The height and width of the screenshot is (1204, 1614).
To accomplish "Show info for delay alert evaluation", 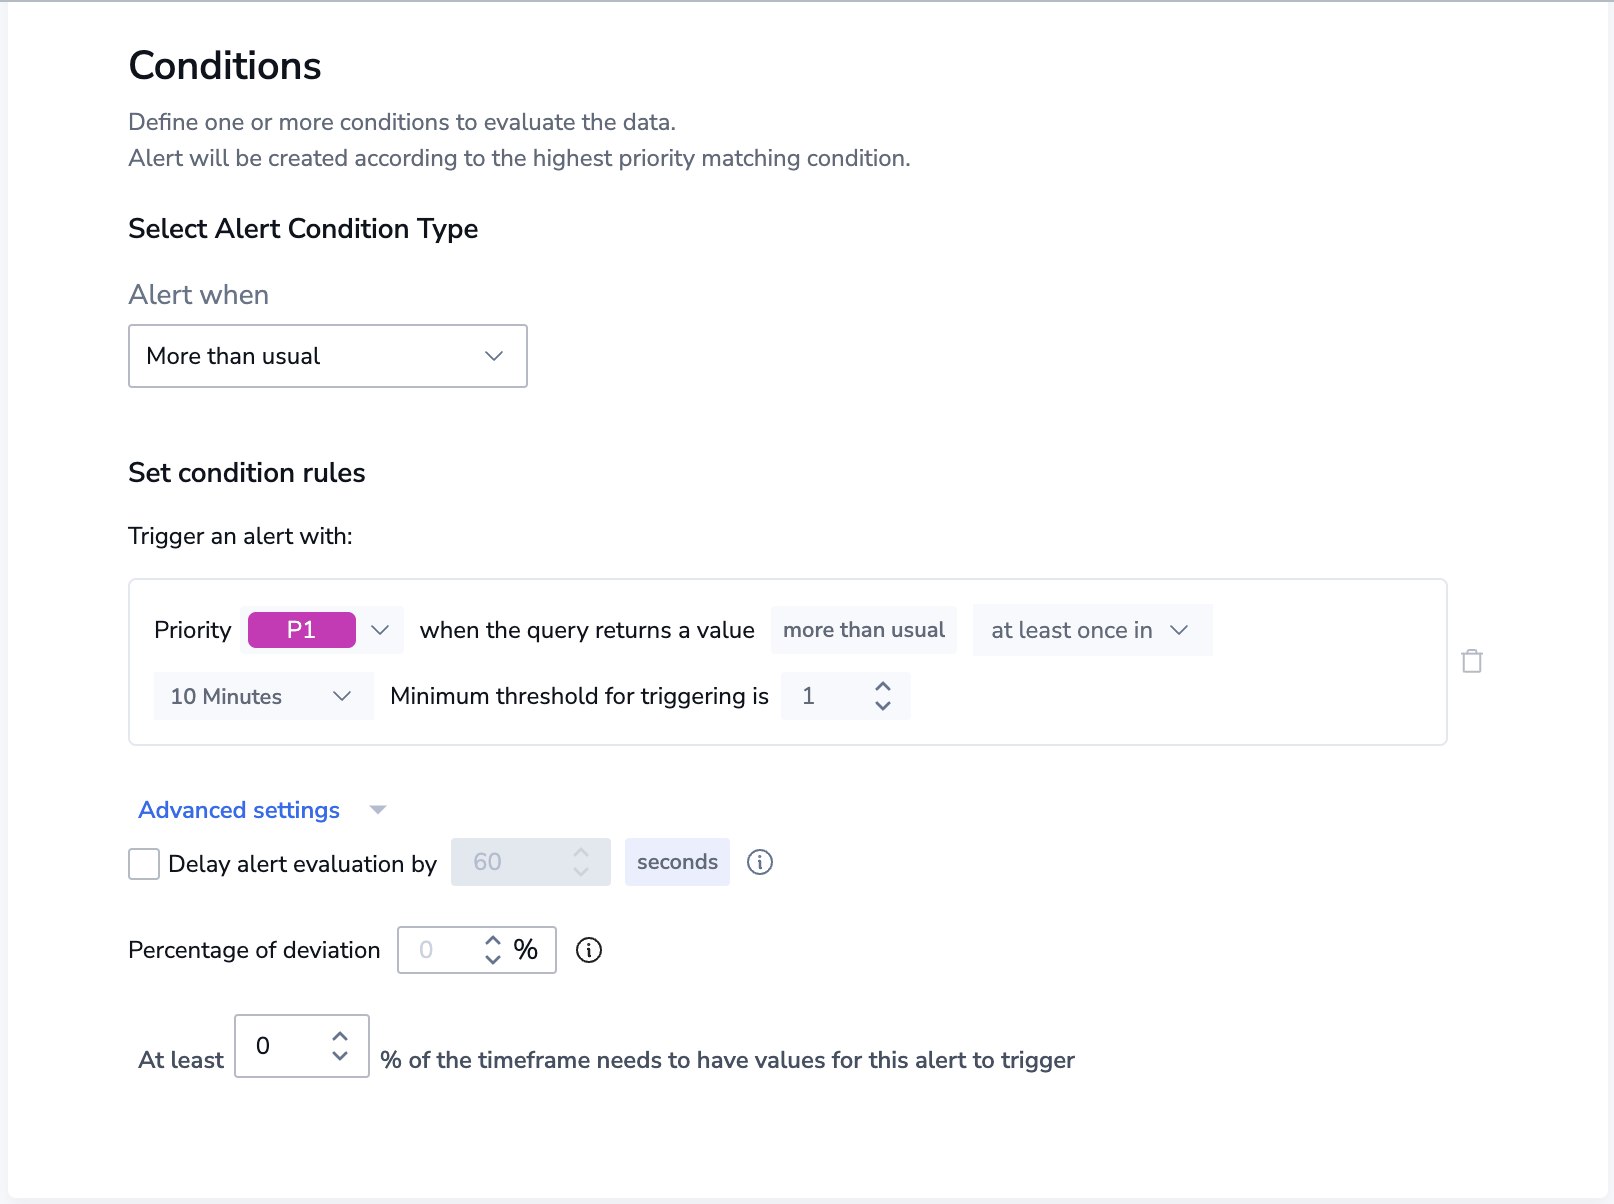I will click(760, 862).
